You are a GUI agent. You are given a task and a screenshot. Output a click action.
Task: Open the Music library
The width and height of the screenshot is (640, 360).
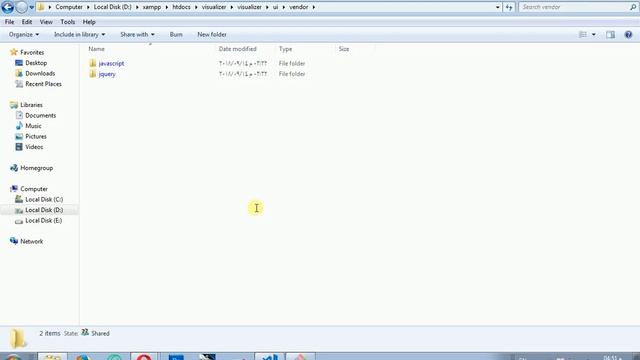(x=33, y=126)
